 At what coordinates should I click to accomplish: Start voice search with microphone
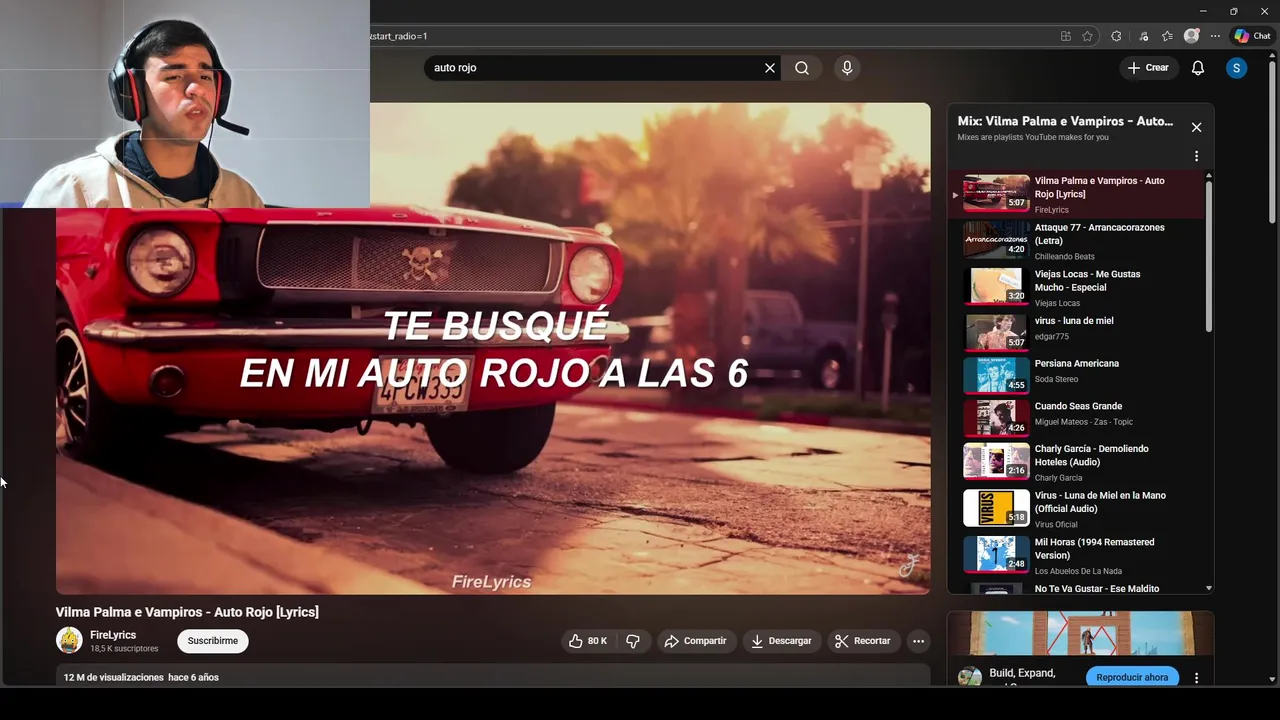[x=847, y=68]
